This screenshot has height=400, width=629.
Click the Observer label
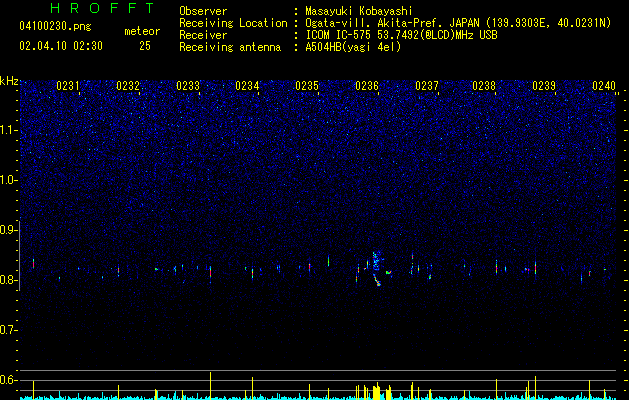203,11
